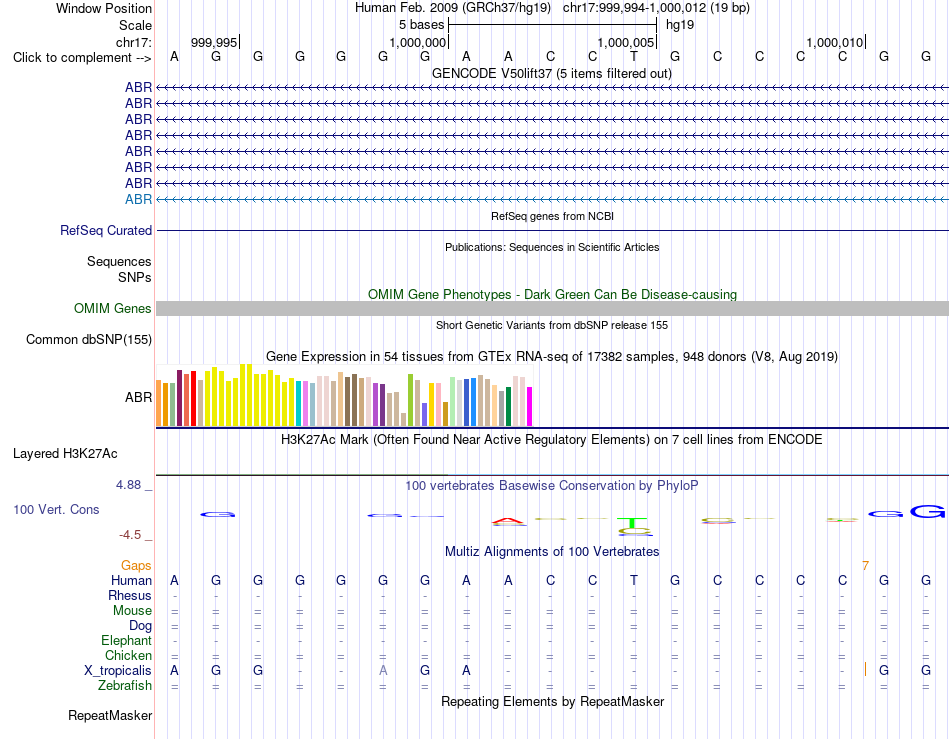Select the chr17: ruler label
The height and width of the screenshot is (739, 950).
(x=134, y=42)
